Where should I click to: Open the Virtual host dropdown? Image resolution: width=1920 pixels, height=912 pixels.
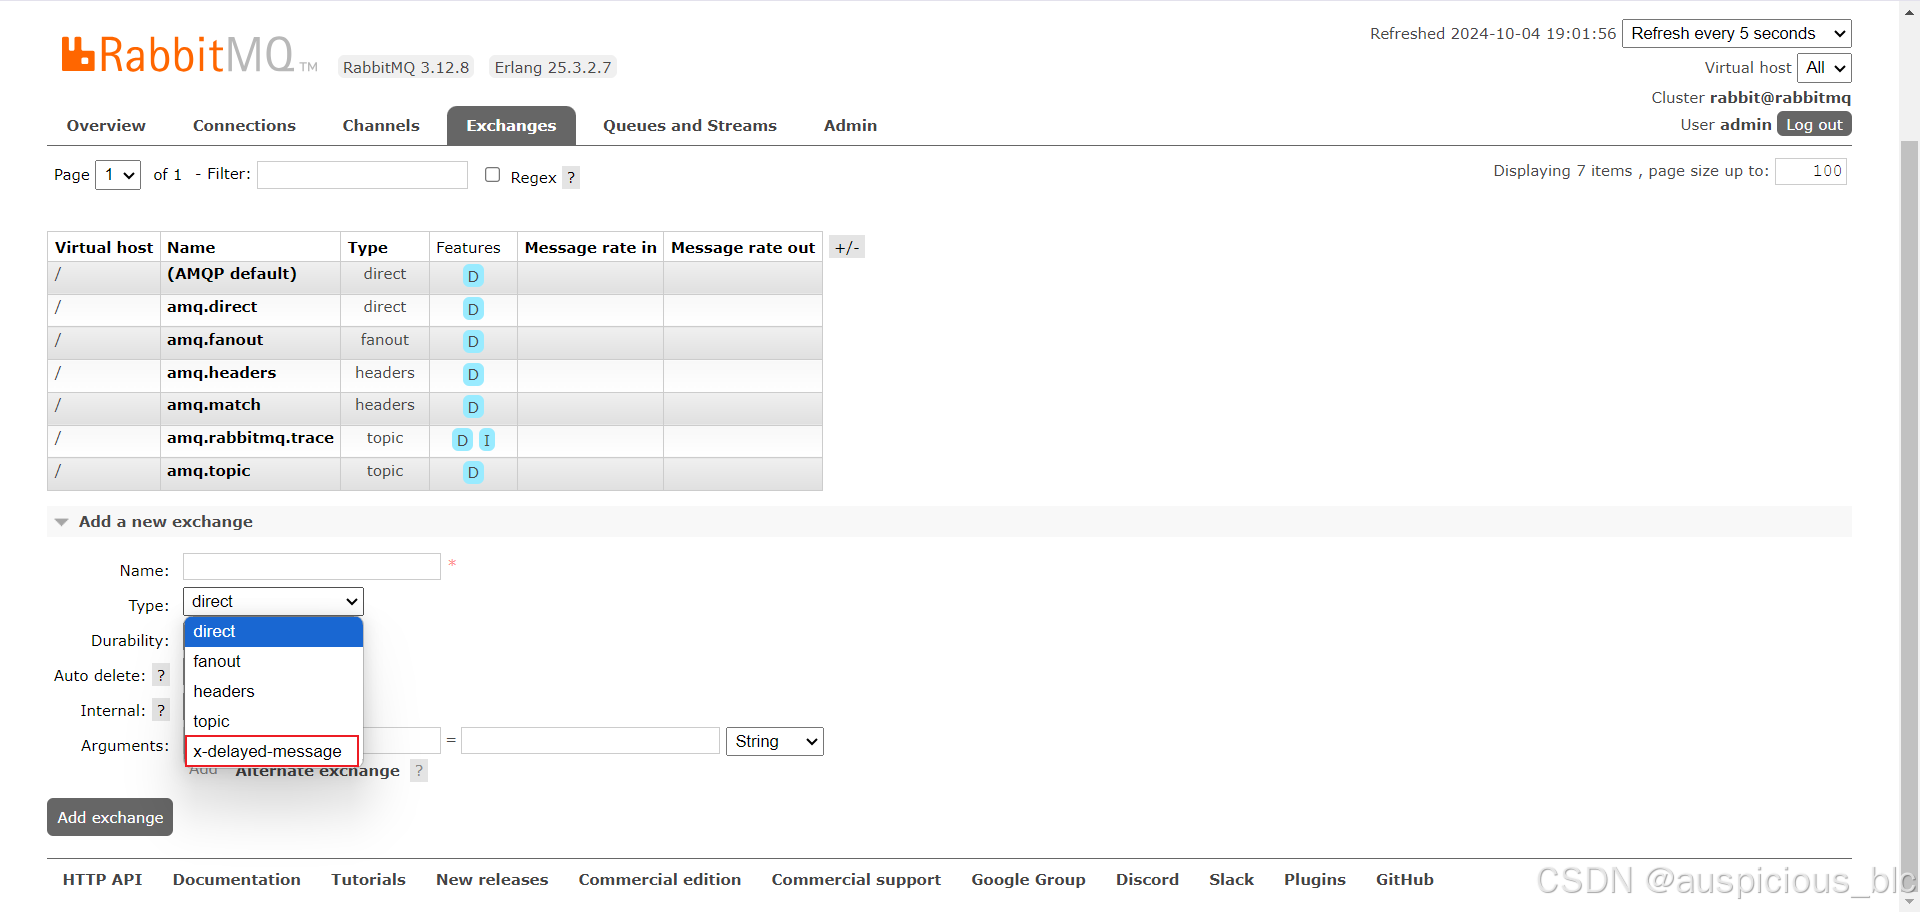[1824, 67]
